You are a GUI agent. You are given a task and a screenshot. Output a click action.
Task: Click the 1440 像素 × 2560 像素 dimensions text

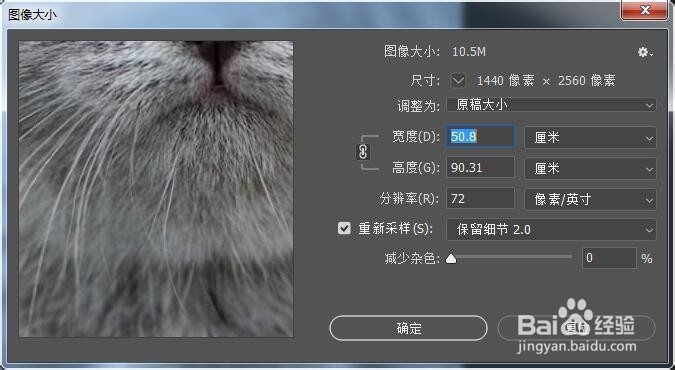click(546, 81)
